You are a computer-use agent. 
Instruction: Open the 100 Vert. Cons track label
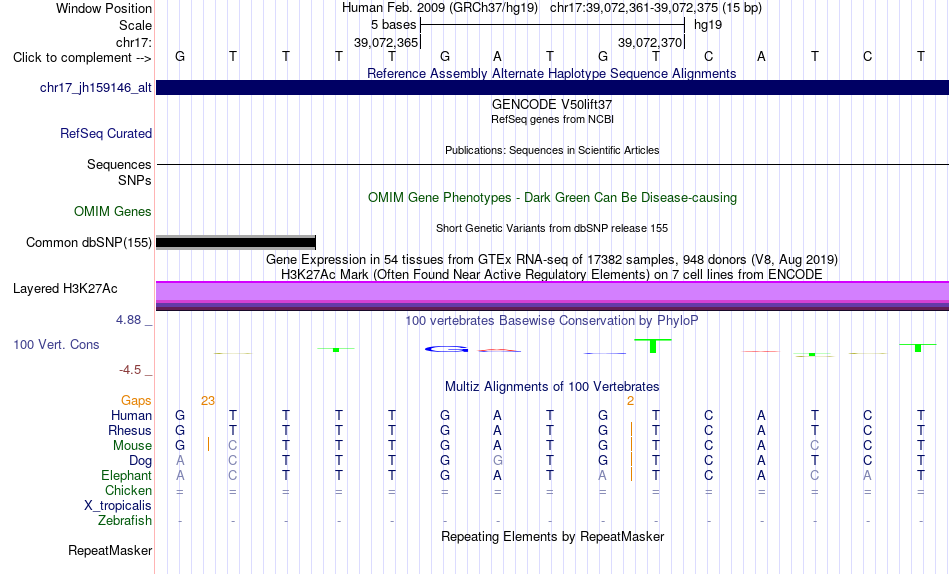tap(56, 344)
